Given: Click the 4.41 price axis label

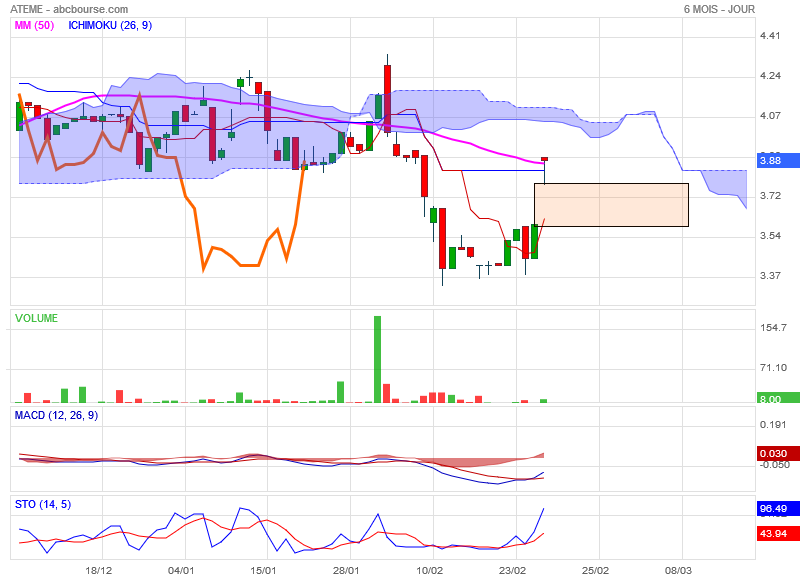Looking at the screenshot, I should (770, 36).
